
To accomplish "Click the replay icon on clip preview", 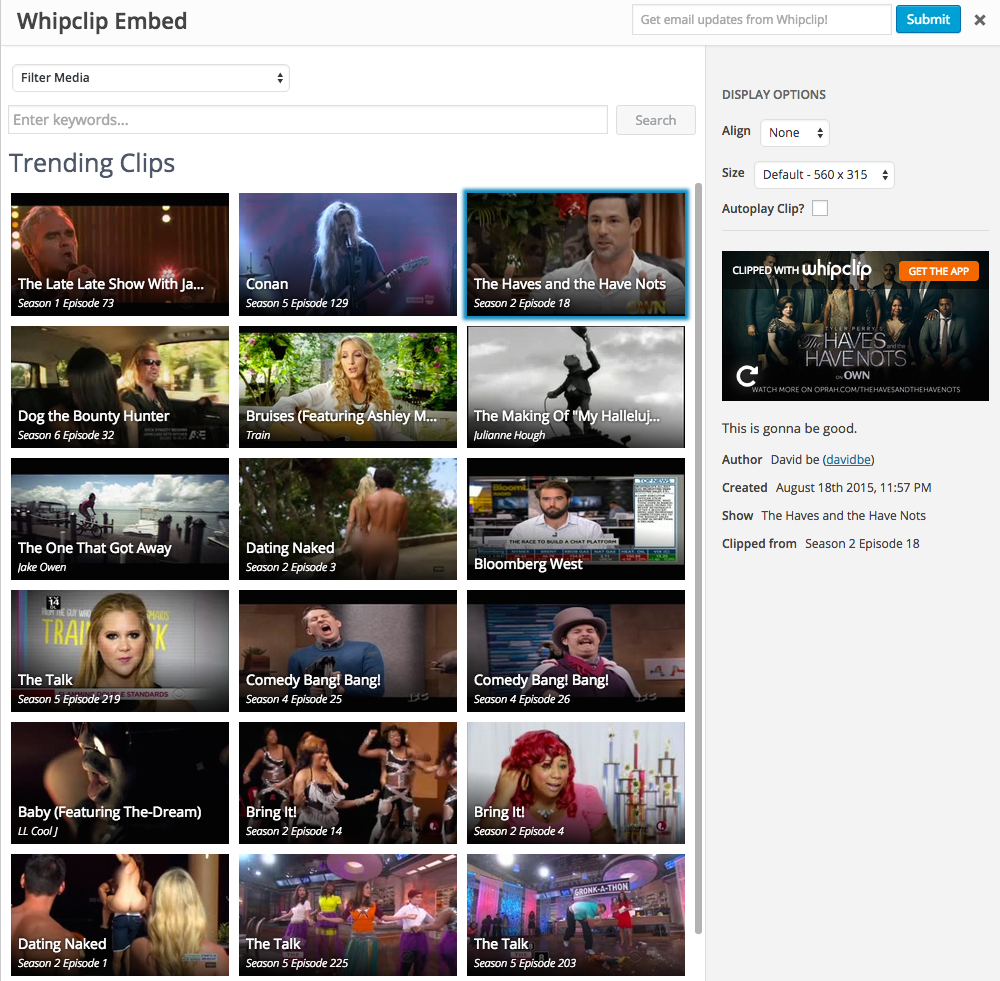I will [x=747, y=376].
